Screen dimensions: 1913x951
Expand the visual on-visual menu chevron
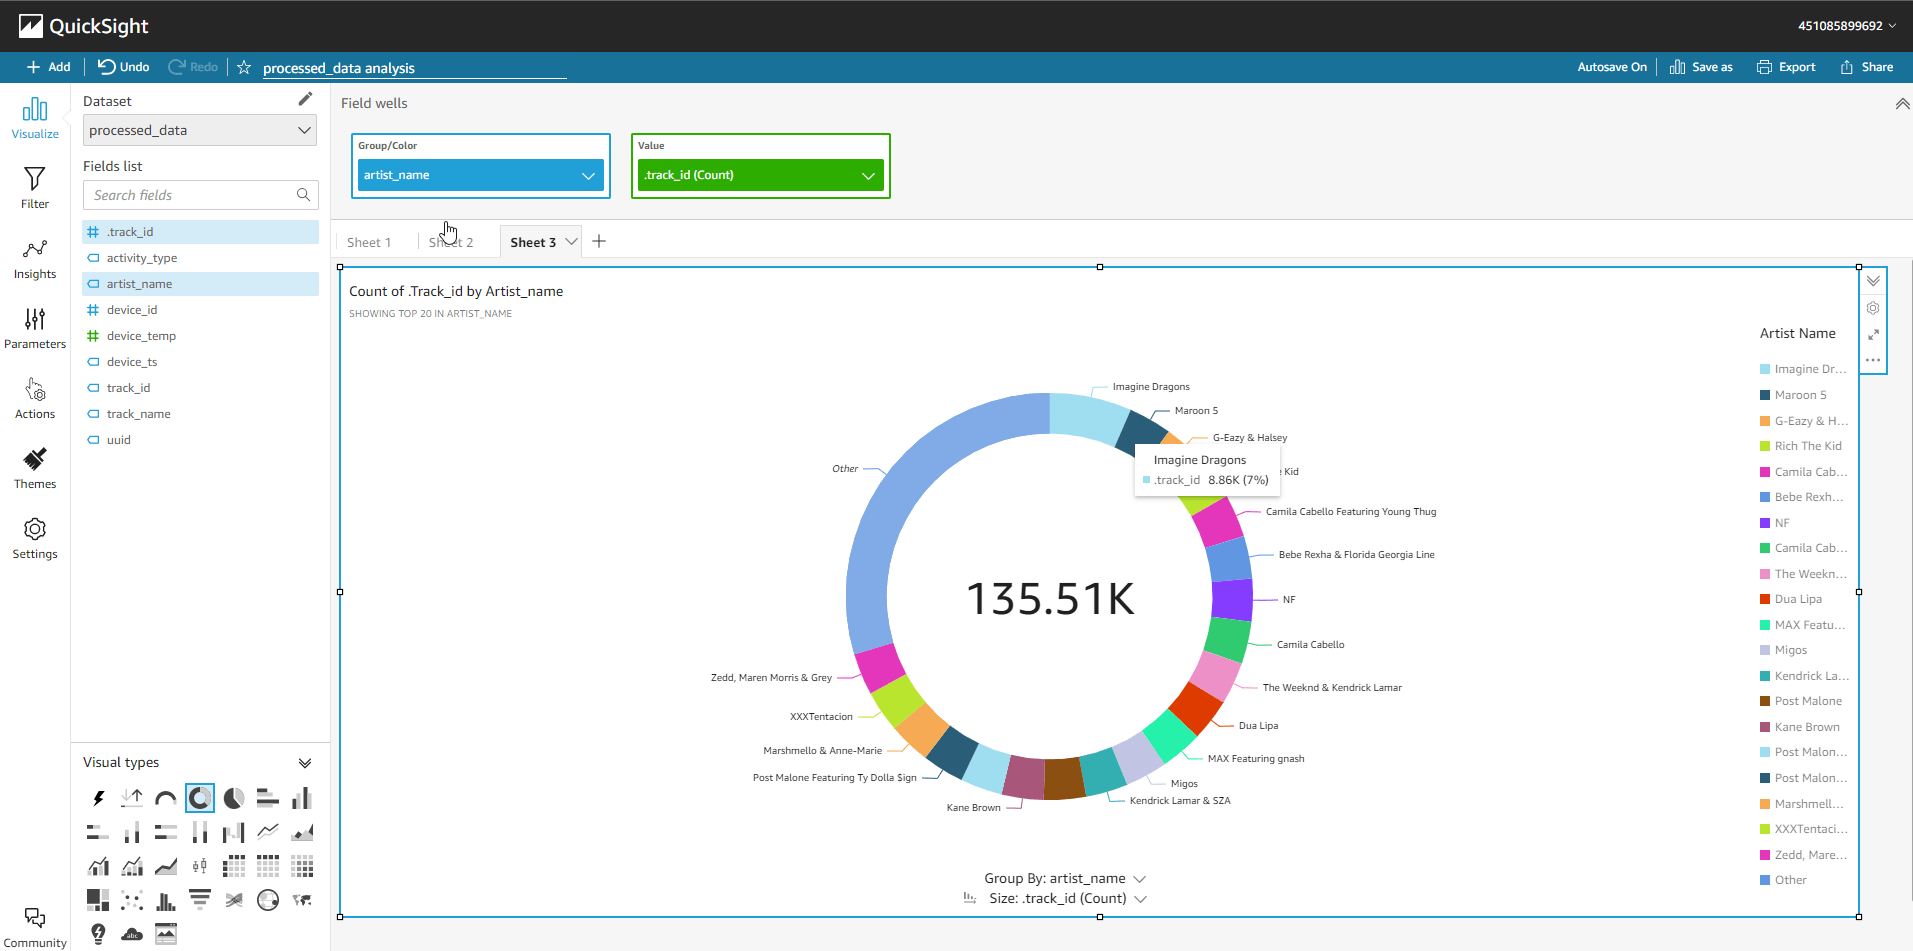click(x=1873, y=281)
